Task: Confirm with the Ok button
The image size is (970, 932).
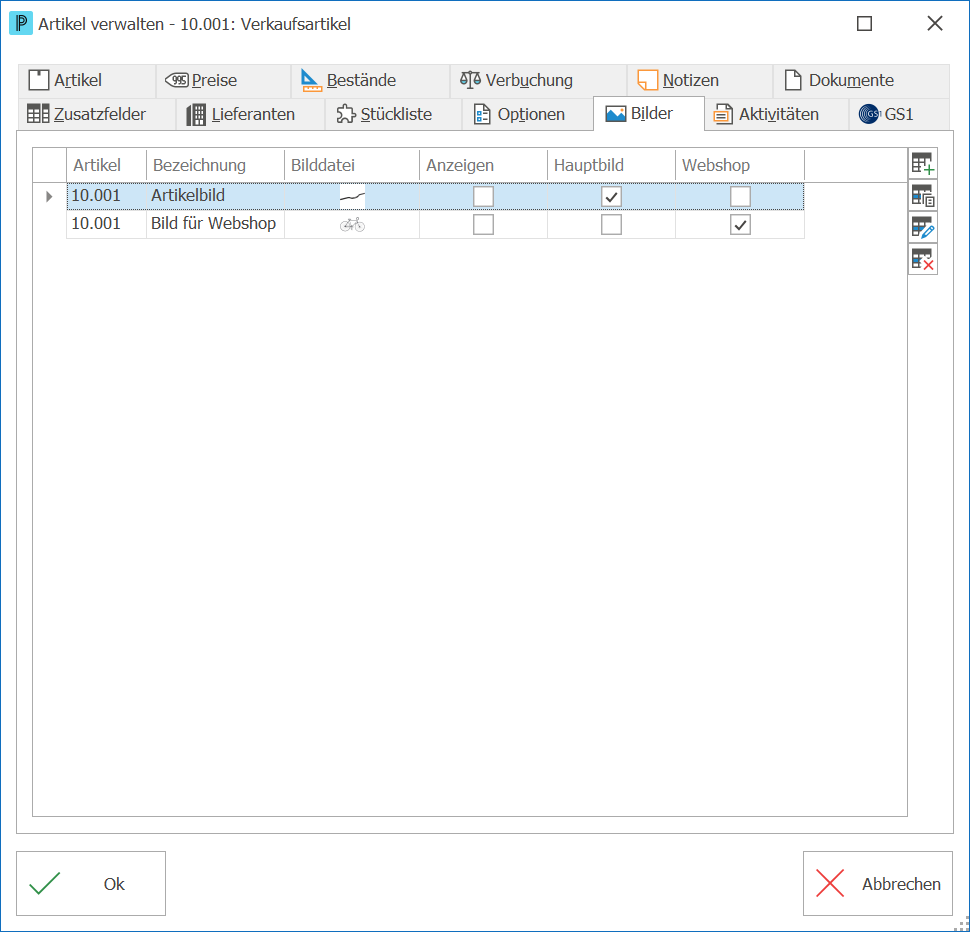Action: coord(91,883)
